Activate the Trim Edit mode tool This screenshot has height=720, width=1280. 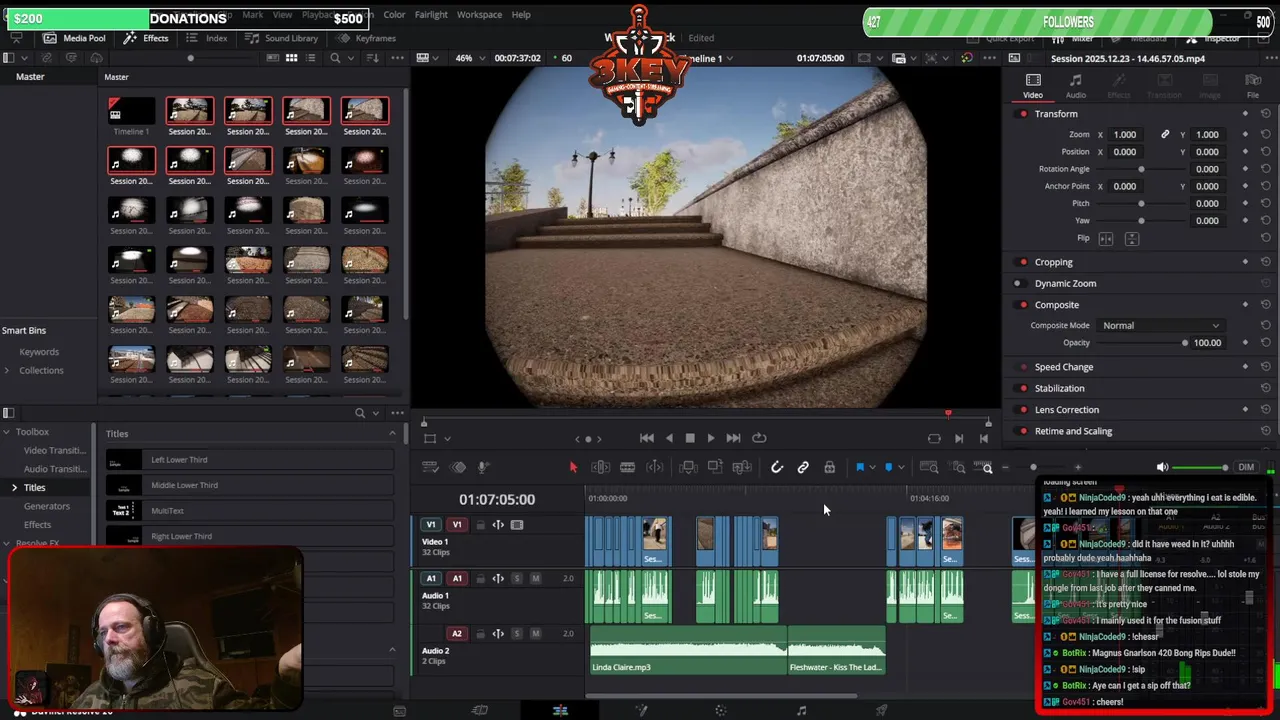(601, 467)
